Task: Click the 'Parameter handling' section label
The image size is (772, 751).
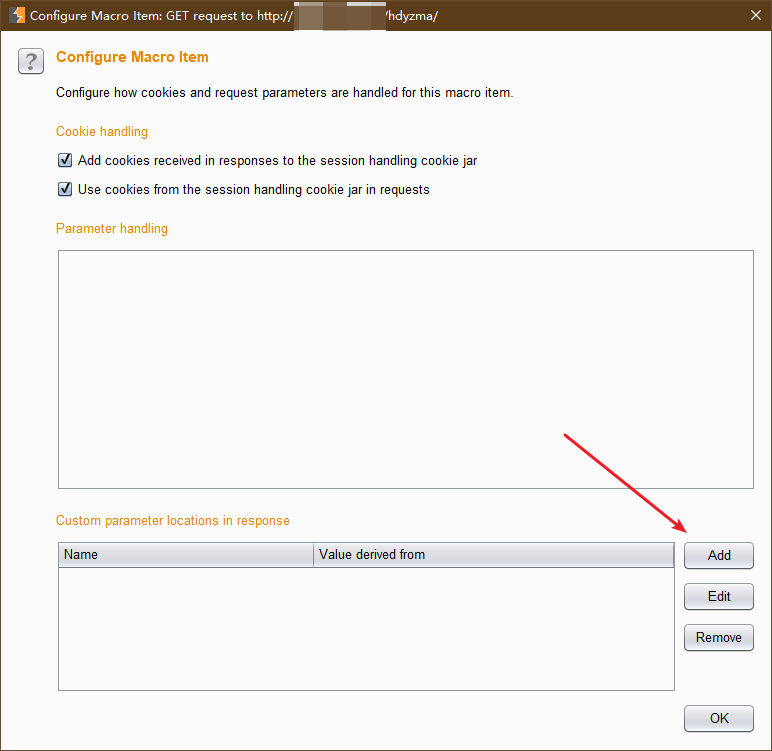Action: [112, 228]
